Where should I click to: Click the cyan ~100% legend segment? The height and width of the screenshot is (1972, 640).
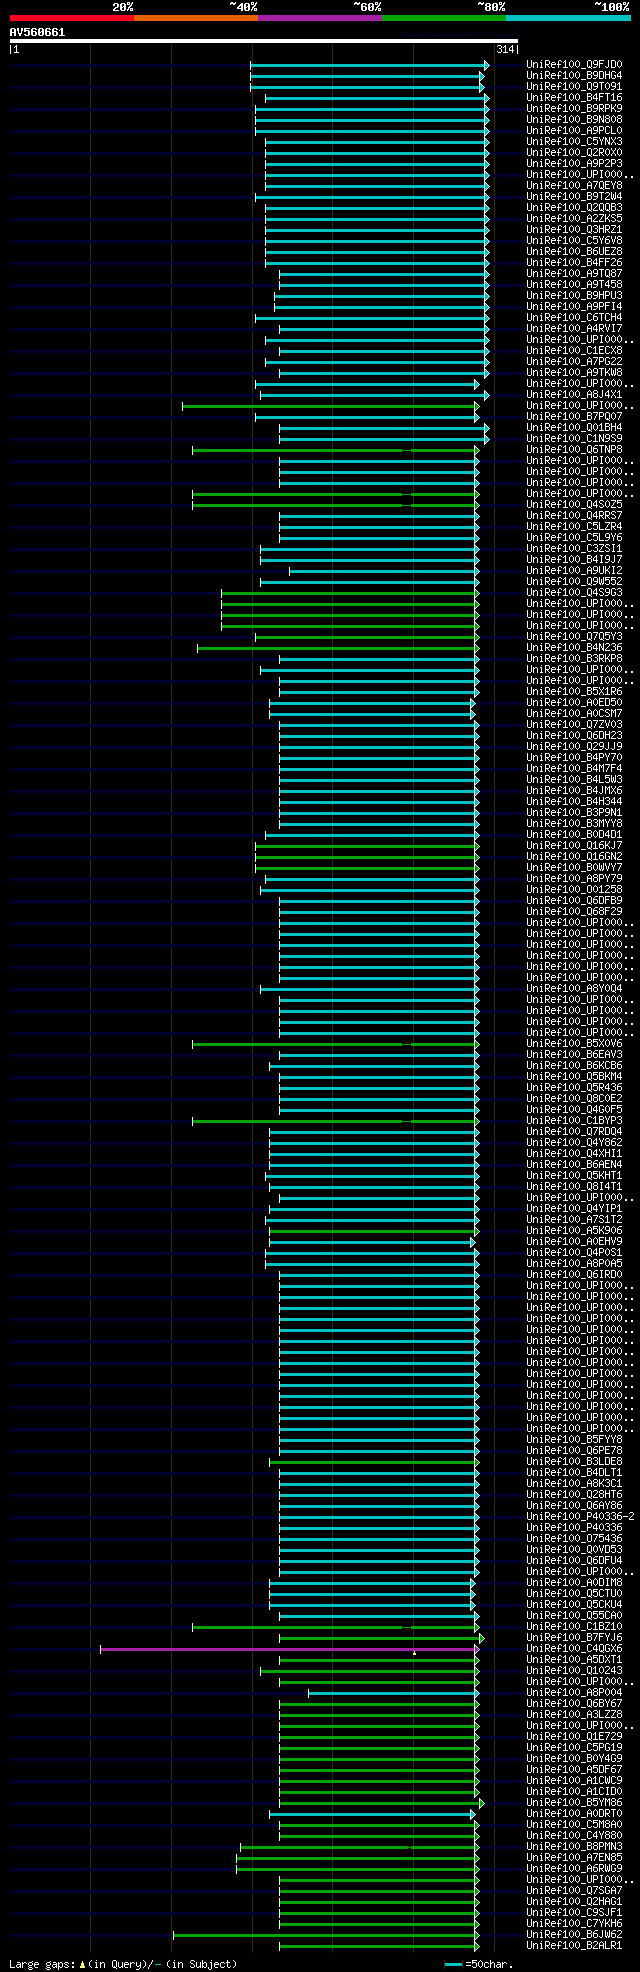point(568,18)
